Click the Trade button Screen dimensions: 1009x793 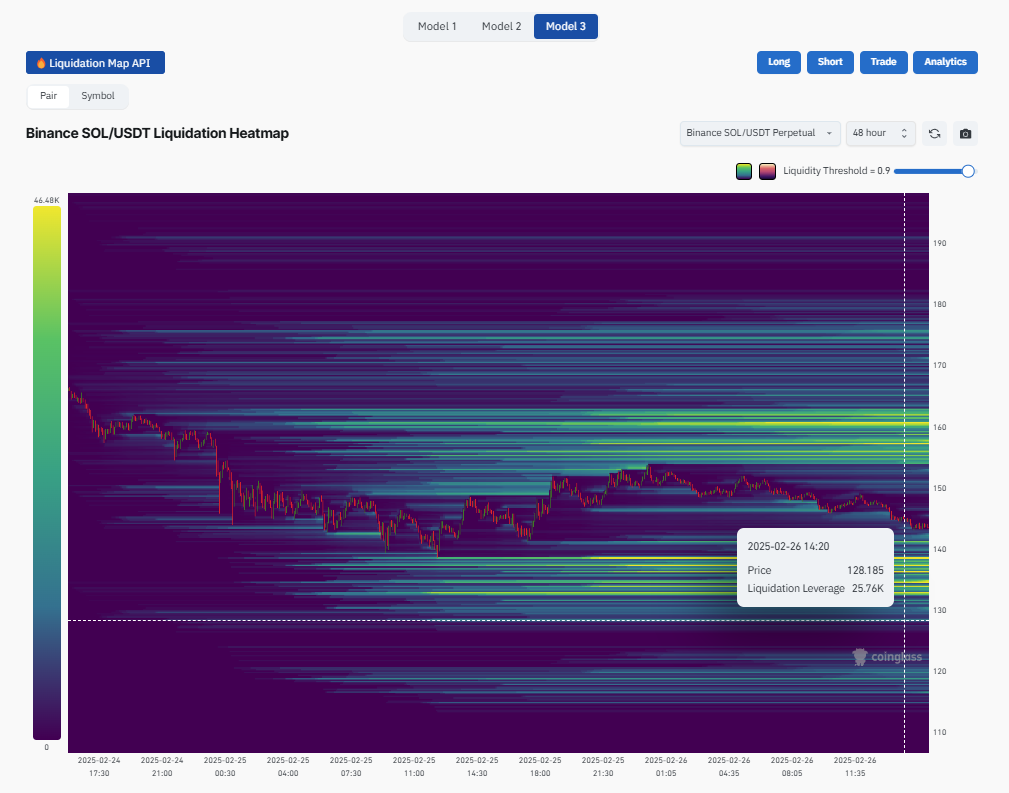[884, 62]
